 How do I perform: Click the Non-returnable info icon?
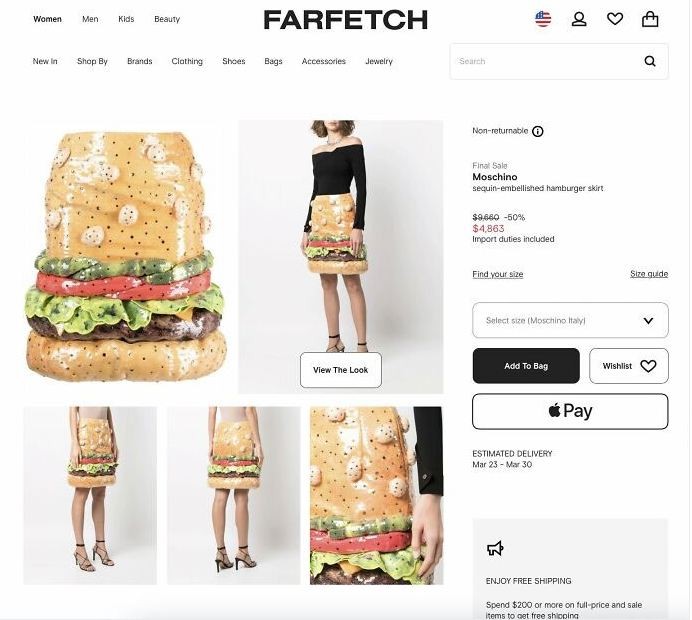[538, 131]
